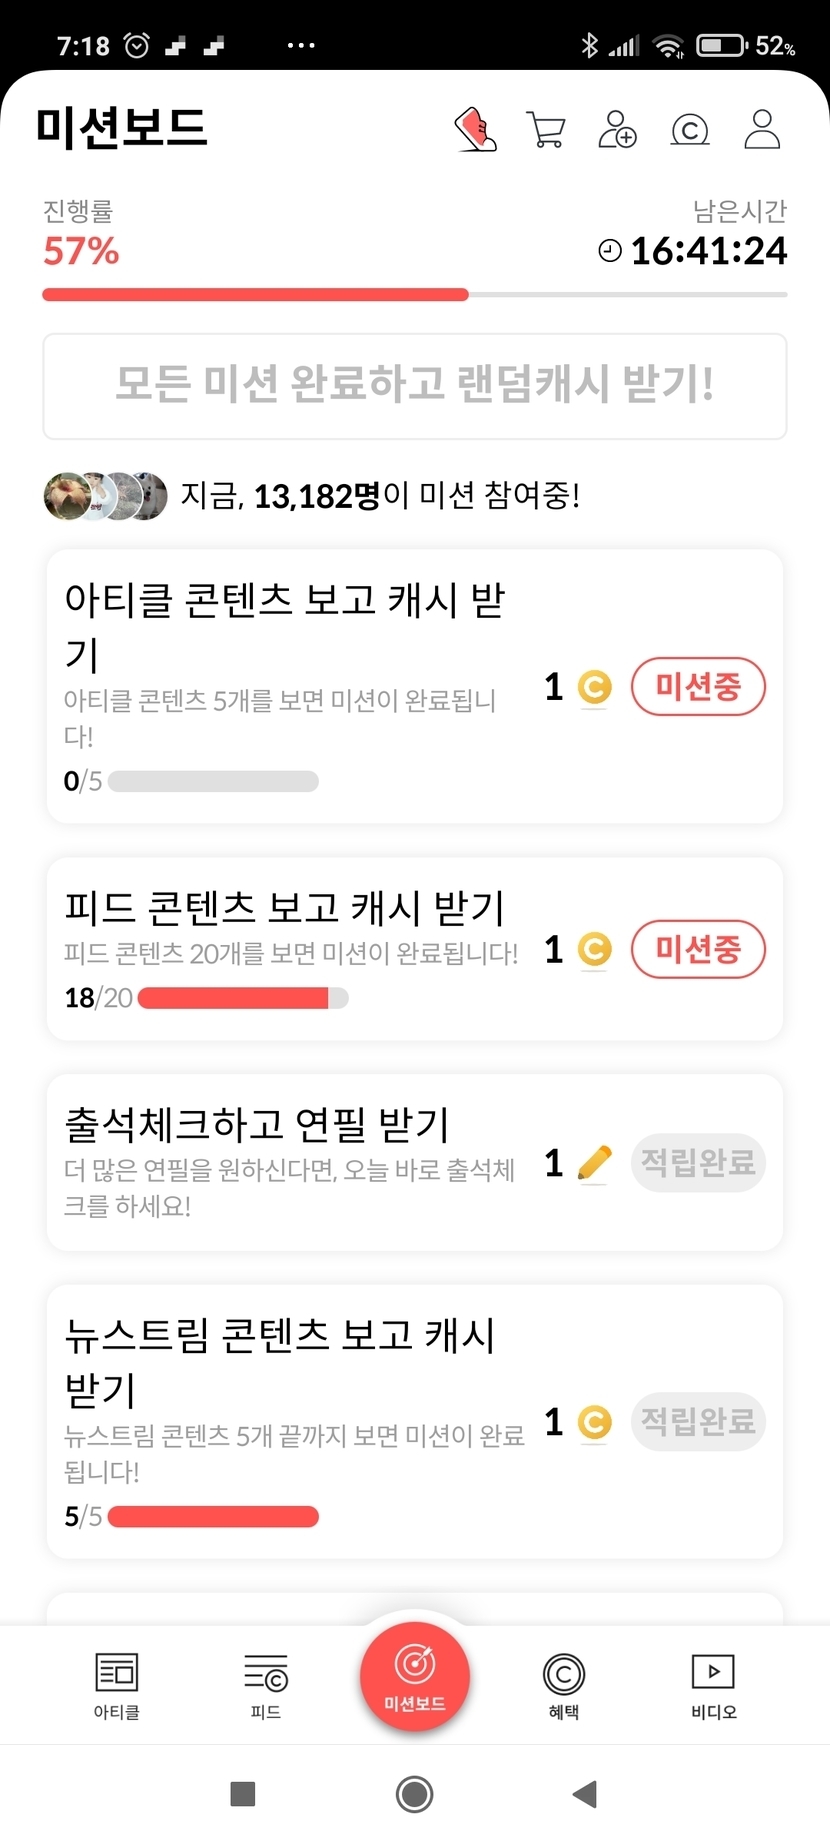Image resolution: width=830 pixels, height=1844 pixels.
Task: Go to the 비디오 tab
Action: coord(713,1686)
